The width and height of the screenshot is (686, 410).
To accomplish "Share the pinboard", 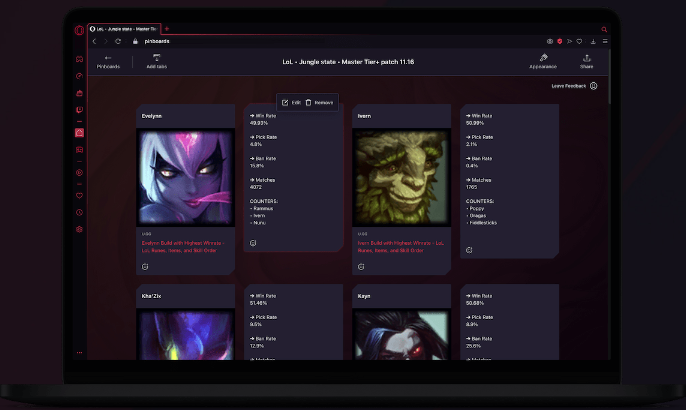I will point(586,58).
